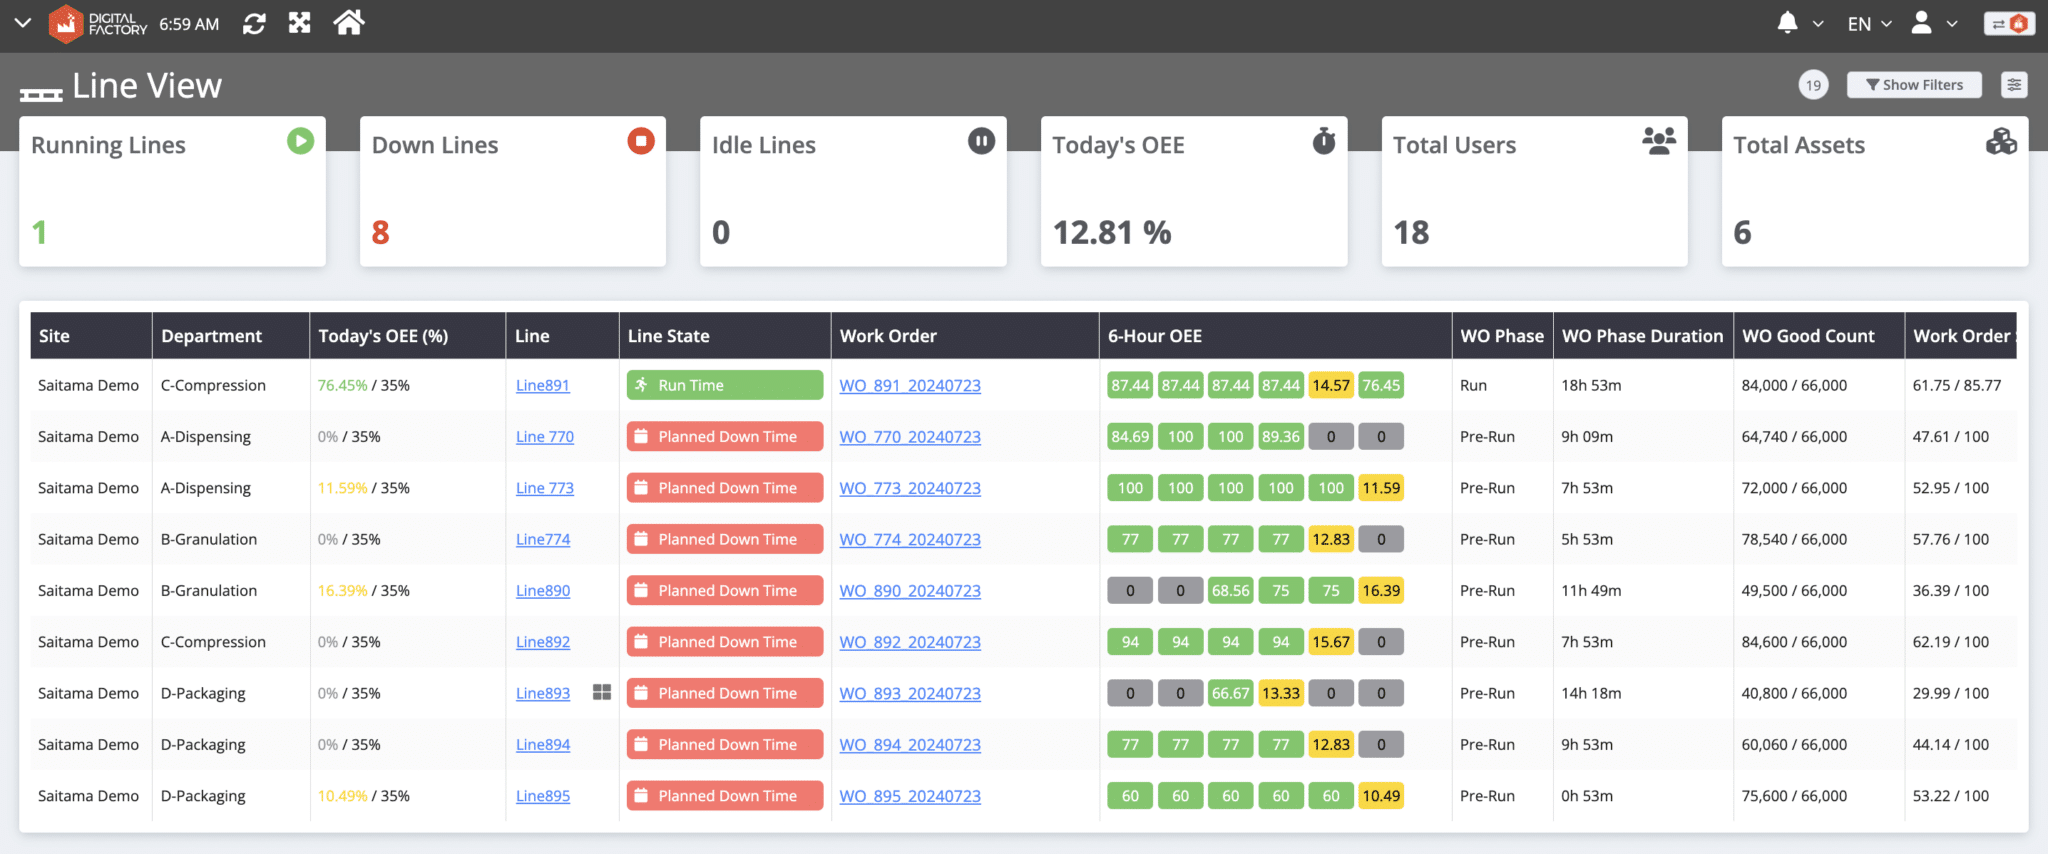Click the connection status icon at top right

point(2009,24)
